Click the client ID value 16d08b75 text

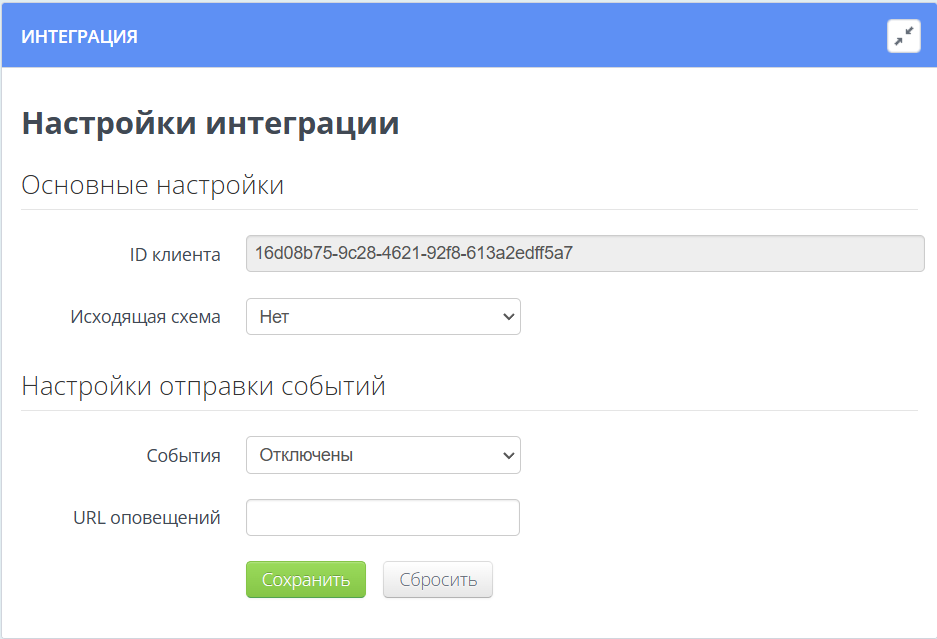coord(413,253)
